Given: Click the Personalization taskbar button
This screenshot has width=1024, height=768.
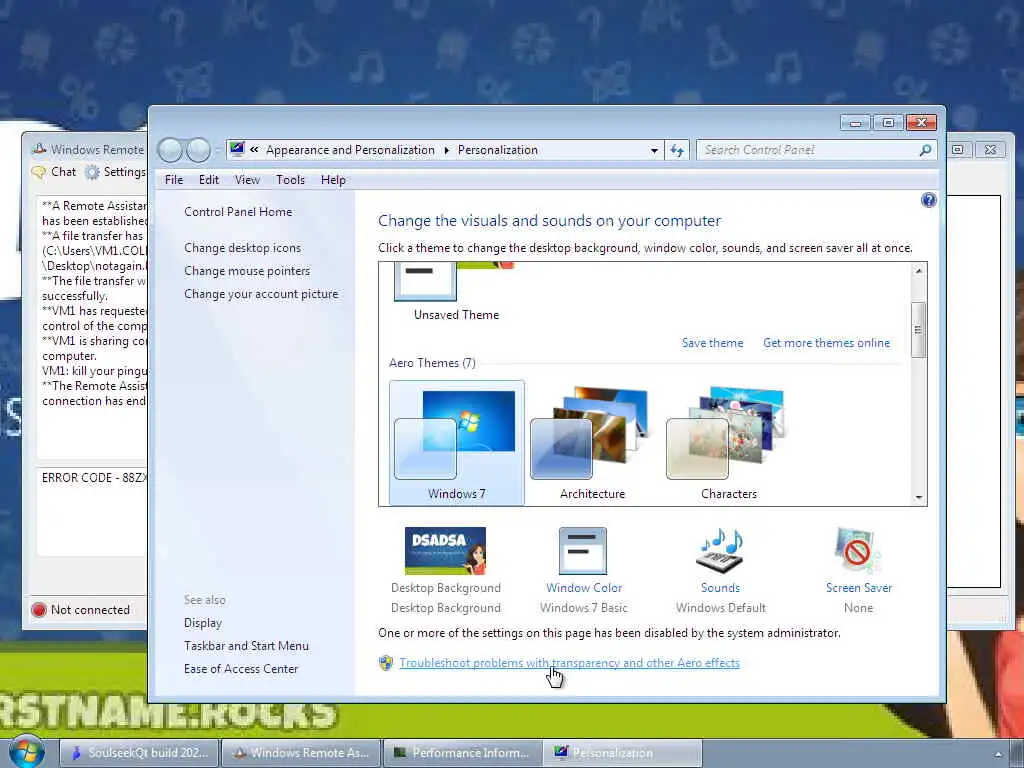Looking at the screenshot, I should click(622, 753).
